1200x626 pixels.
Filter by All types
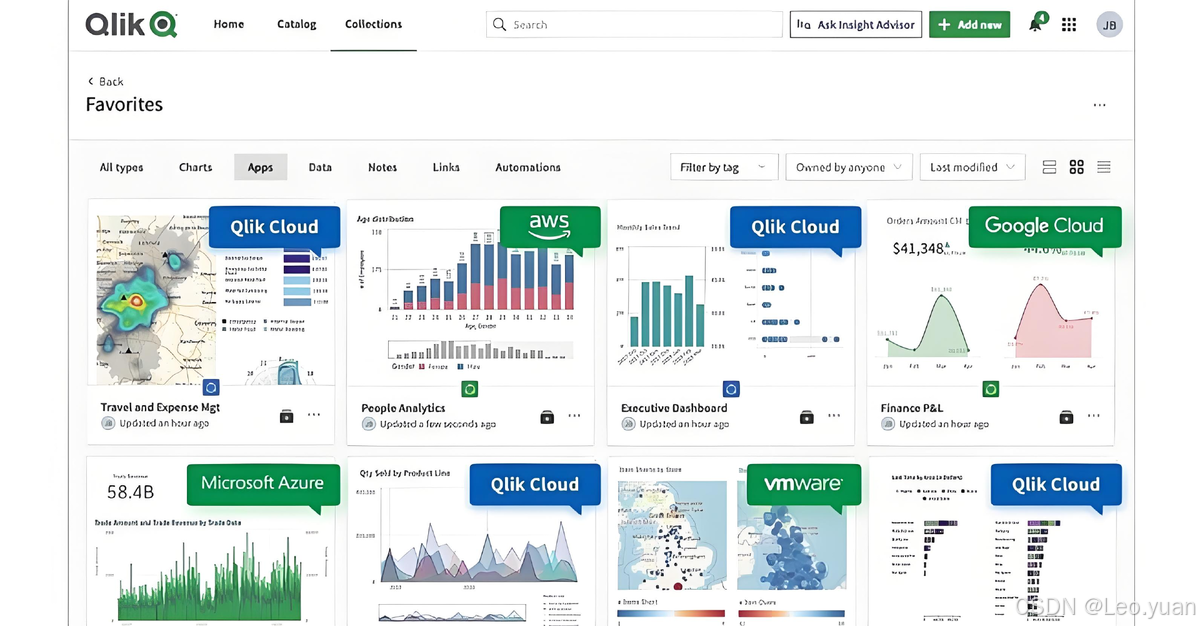point(122,167)
